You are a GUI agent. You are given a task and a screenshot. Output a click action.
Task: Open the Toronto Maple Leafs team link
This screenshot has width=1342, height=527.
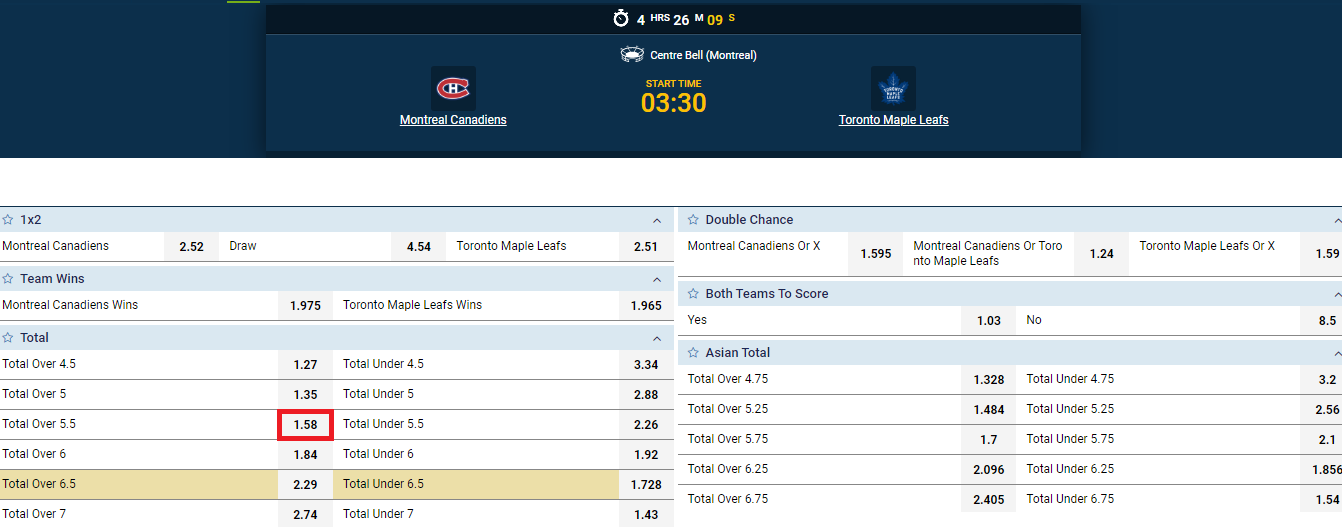pos(894,120)
